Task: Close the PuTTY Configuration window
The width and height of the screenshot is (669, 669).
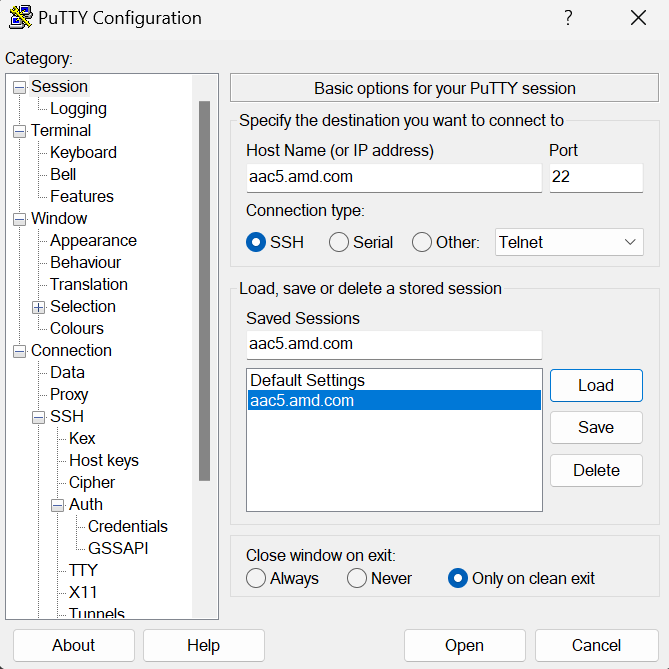Action: point(638,17)
